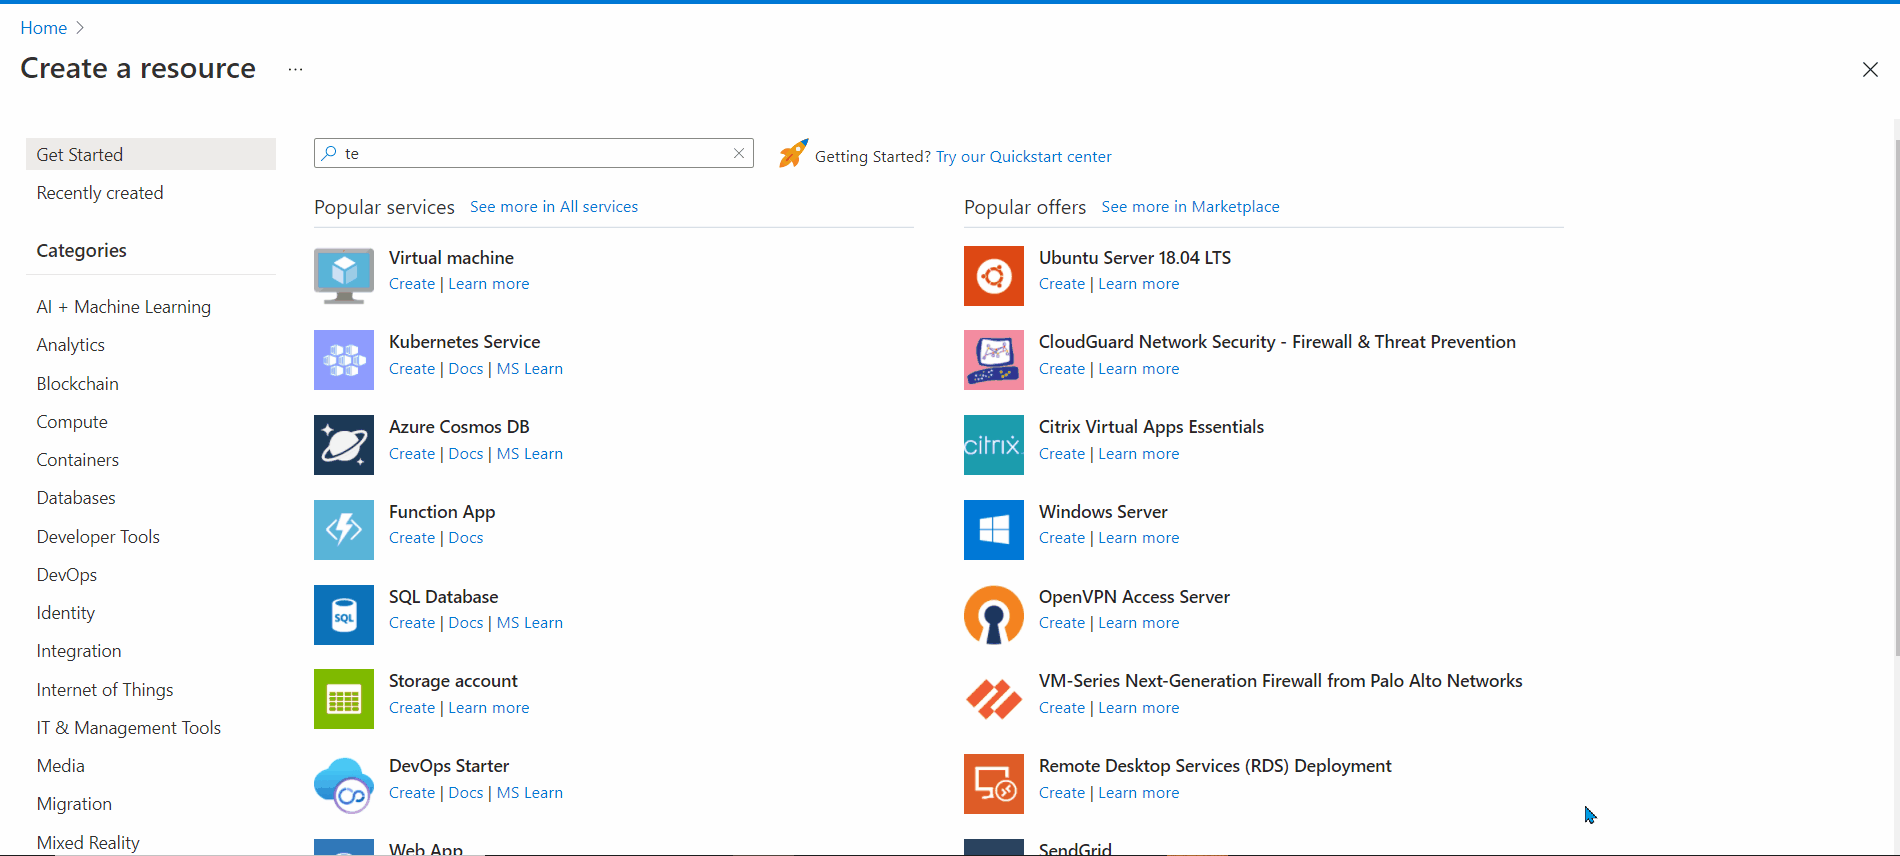The image size is (1900, 856).
Task: Click the vertical scrollbar on the right
Action: point(1896,400)
